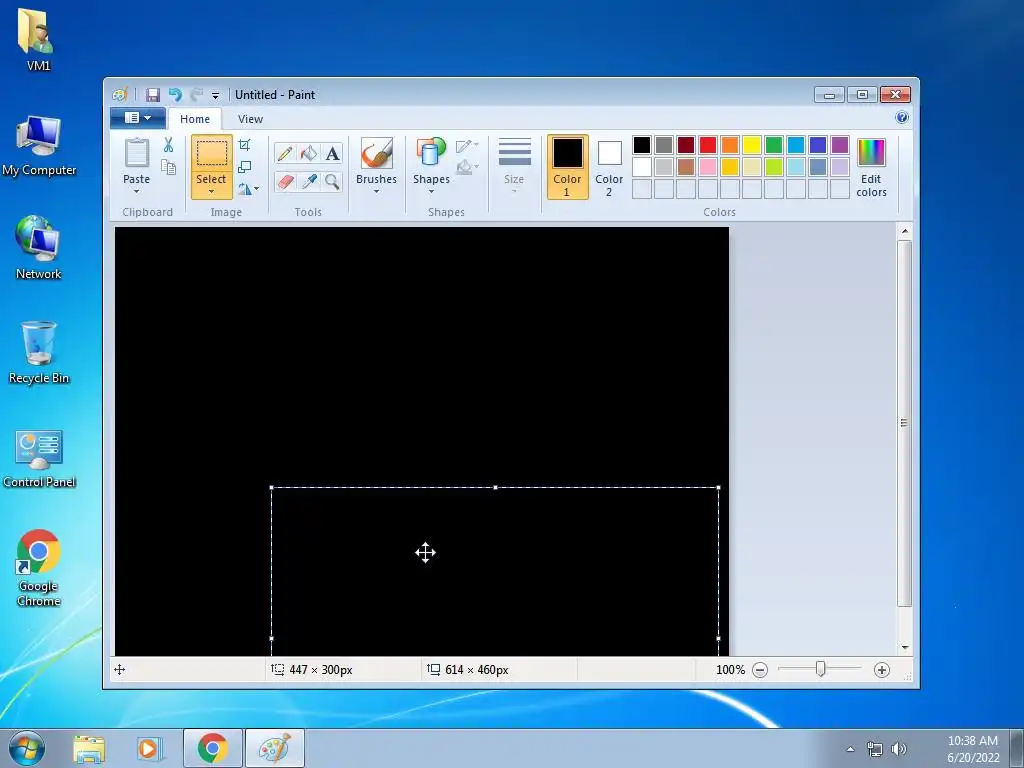Screen dimensions: 1024x768
Task: Activate the Color 1 foreground button
Action: click(567, 167)
